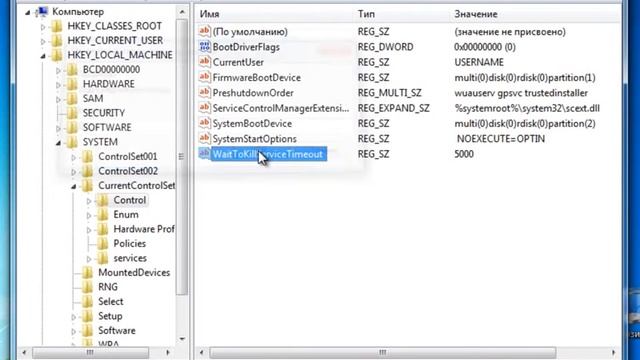This screenshot has width=640, height=360.
Task: Click the values pane horizontal scrollbar thumb
Action: (382, 352)
